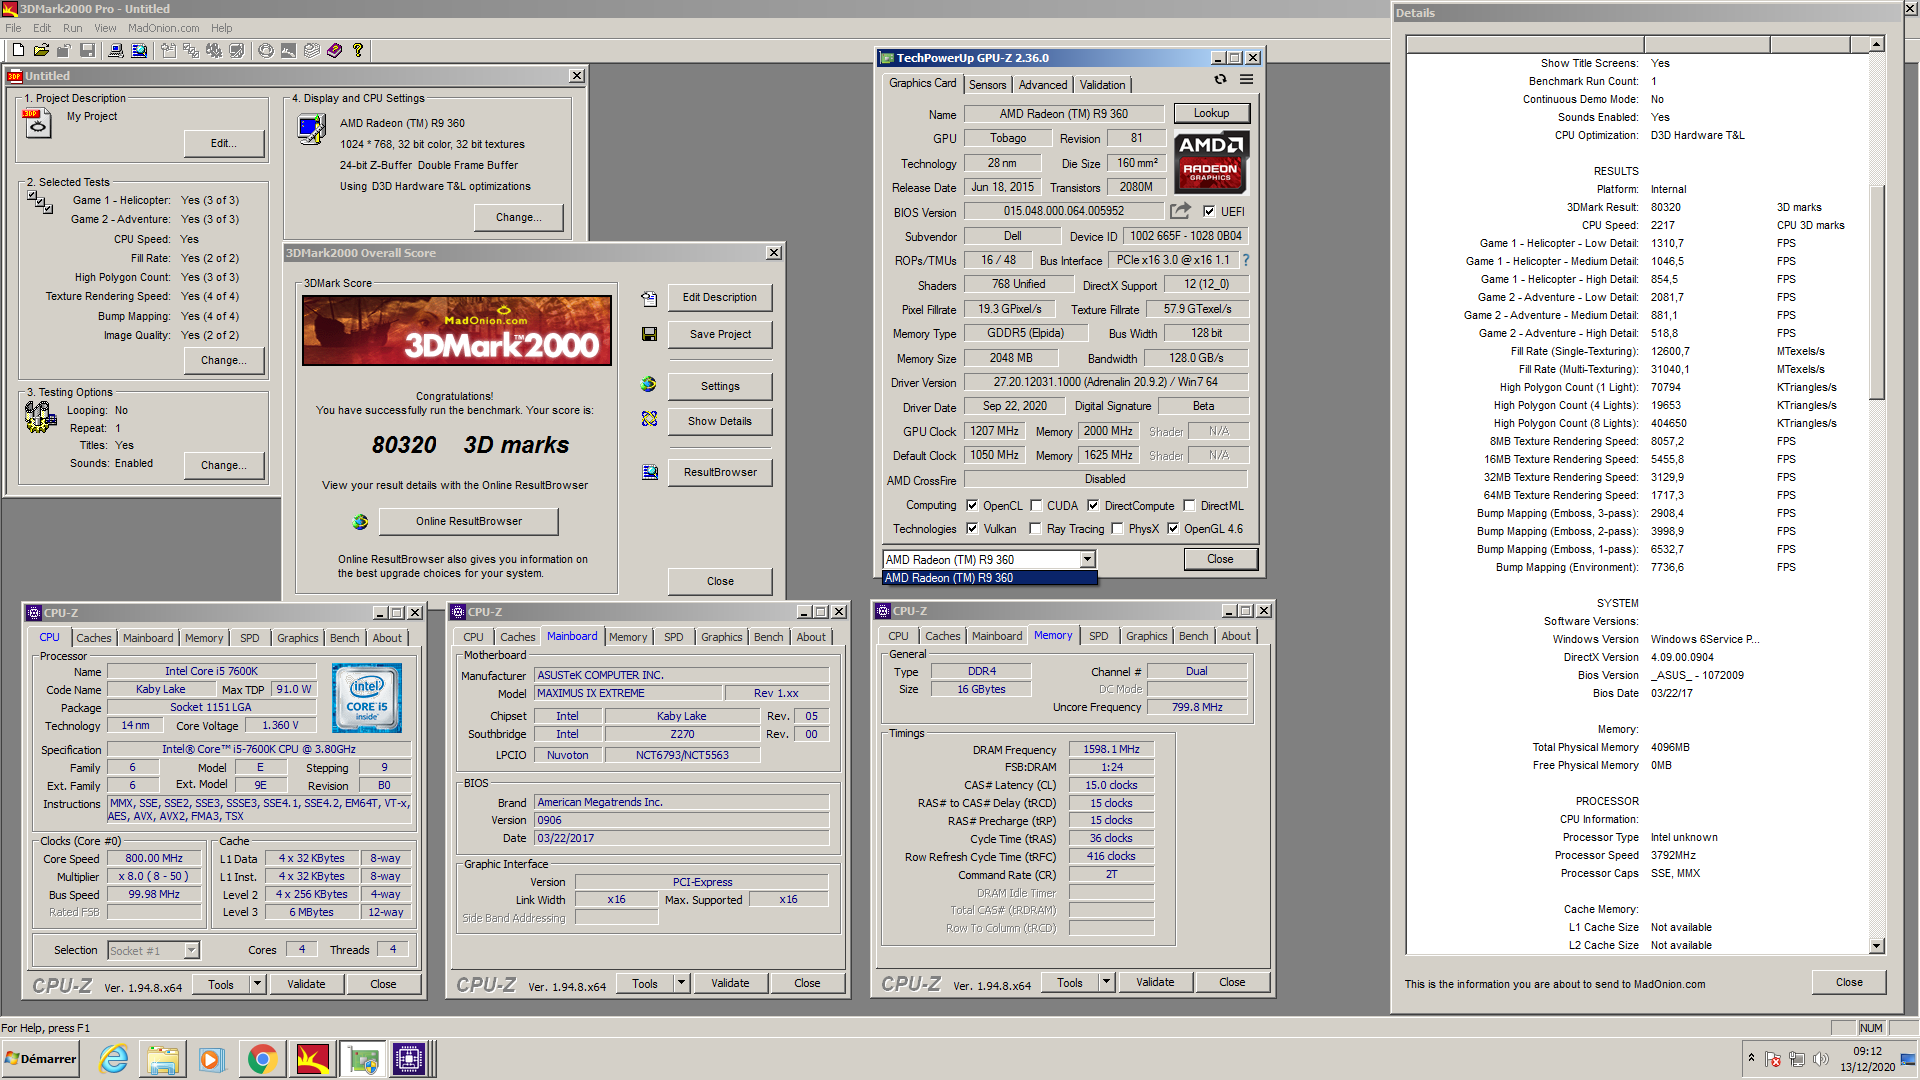Toggle the OpenCL checkbox

pos(971,506)
